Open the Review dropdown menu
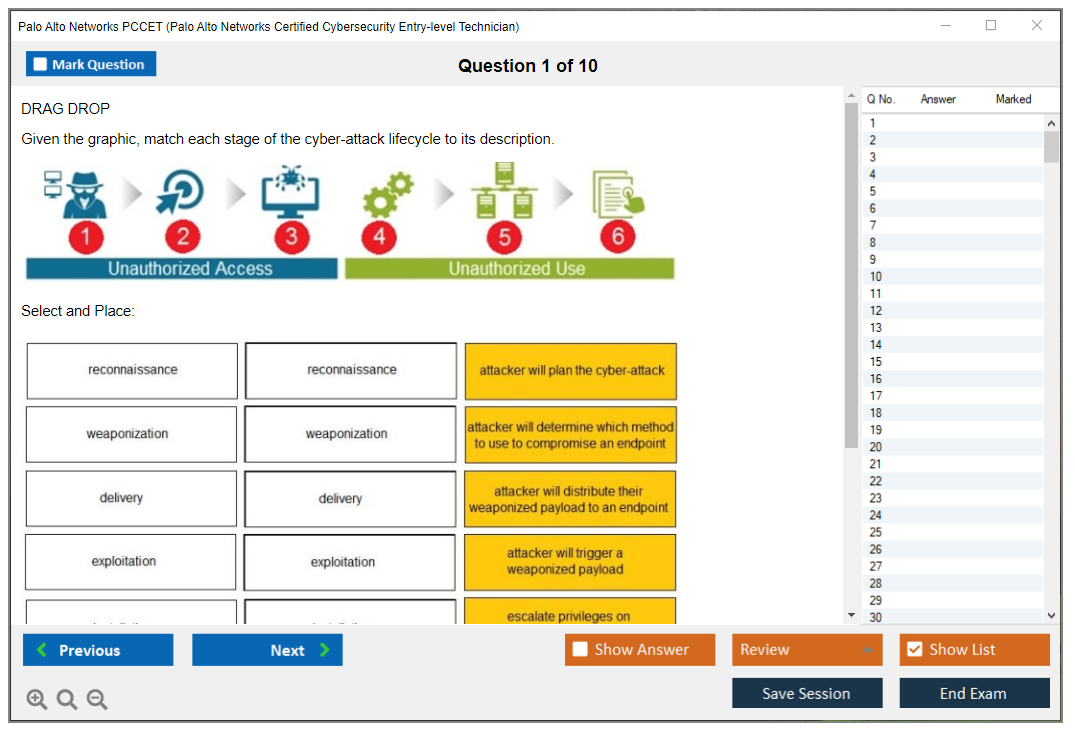This screenshot has width=1075, height=735. pos(808,650)
